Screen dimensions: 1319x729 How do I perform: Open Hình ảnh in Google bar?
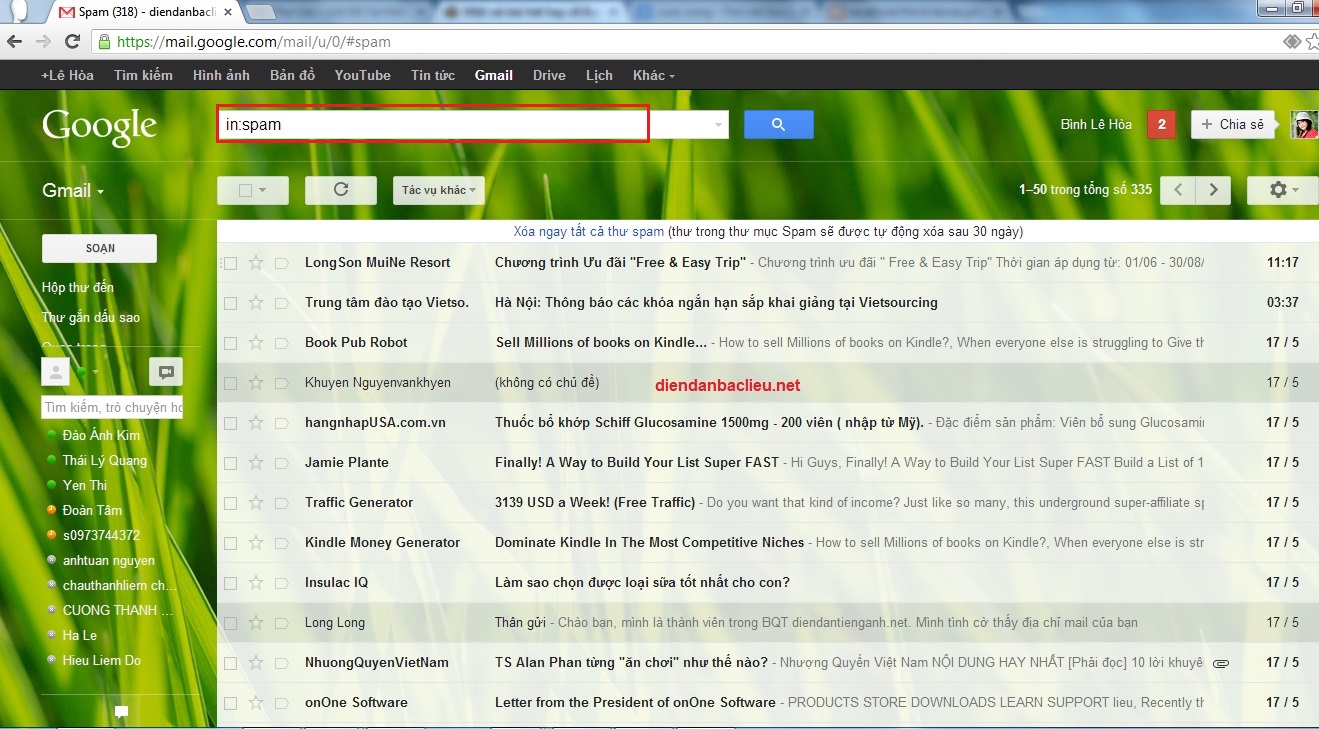221,75
